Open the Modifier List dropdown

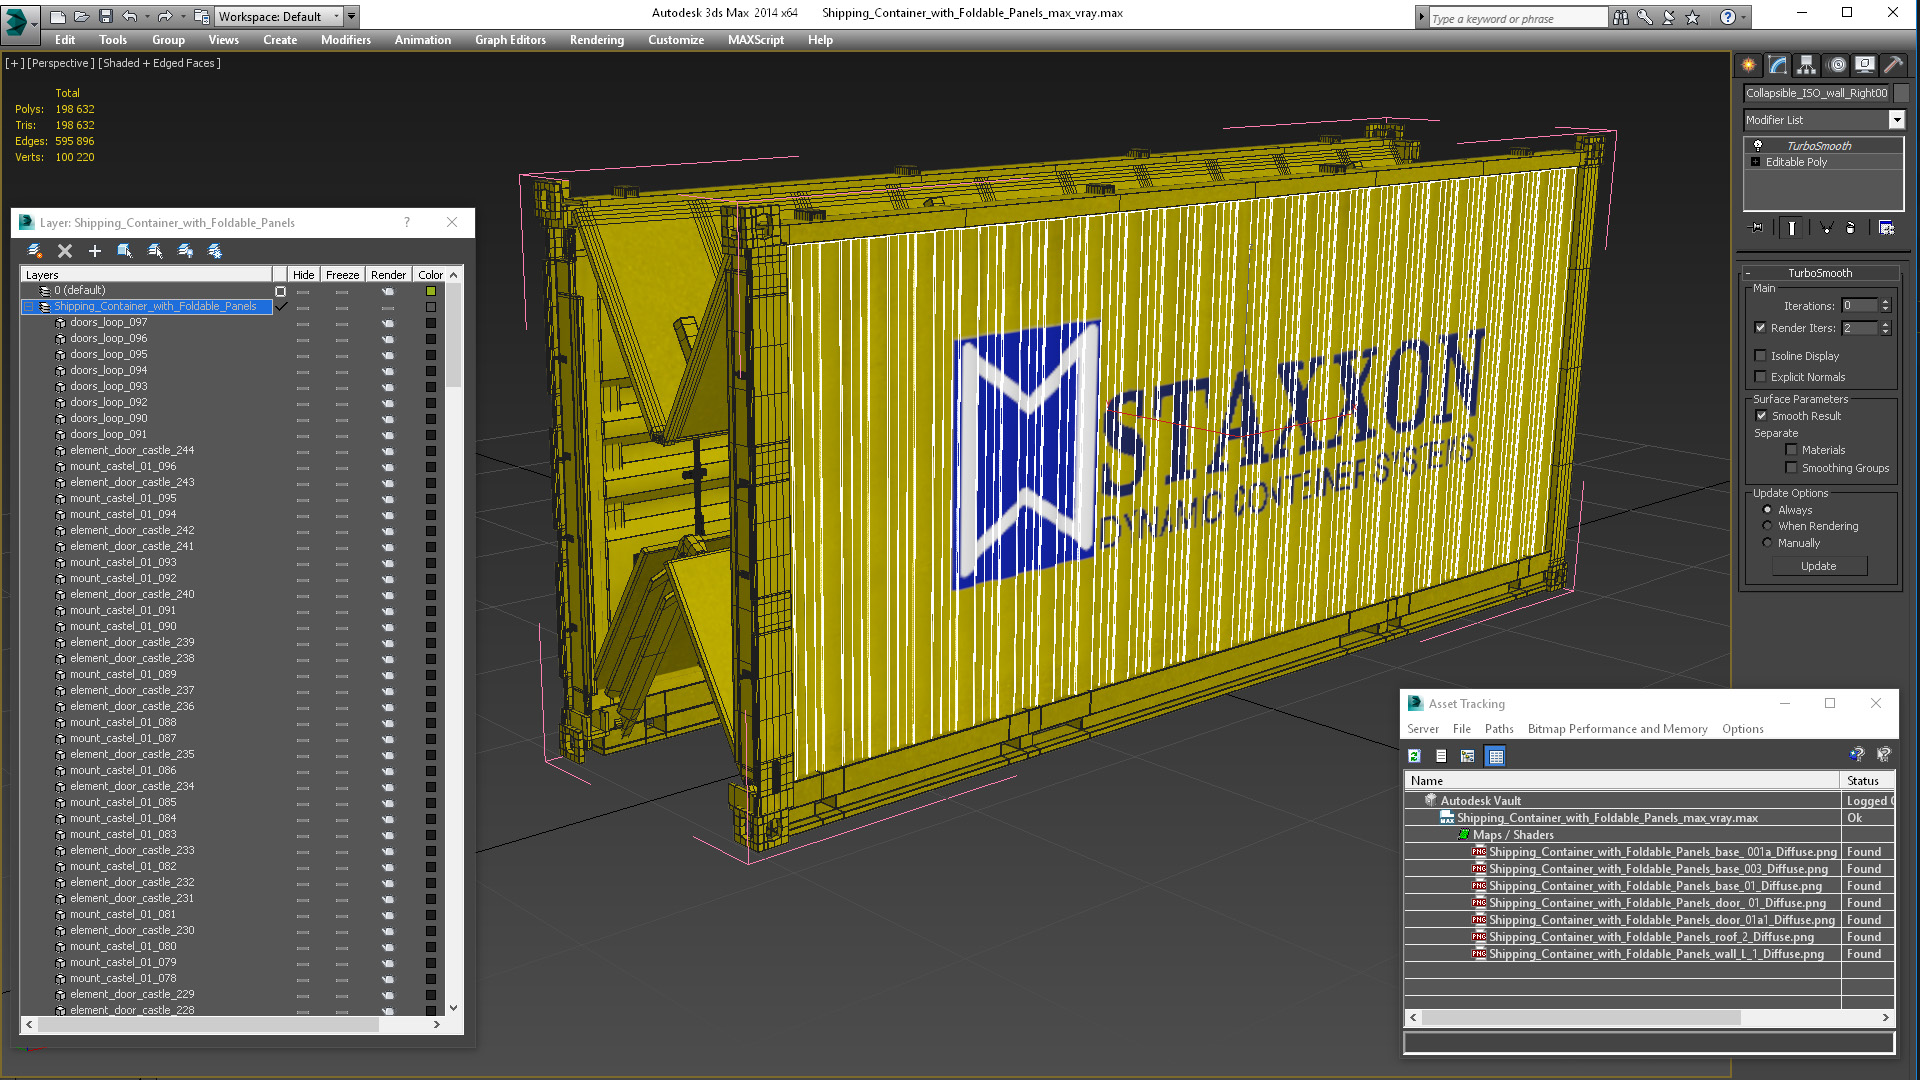(1896, 120)
